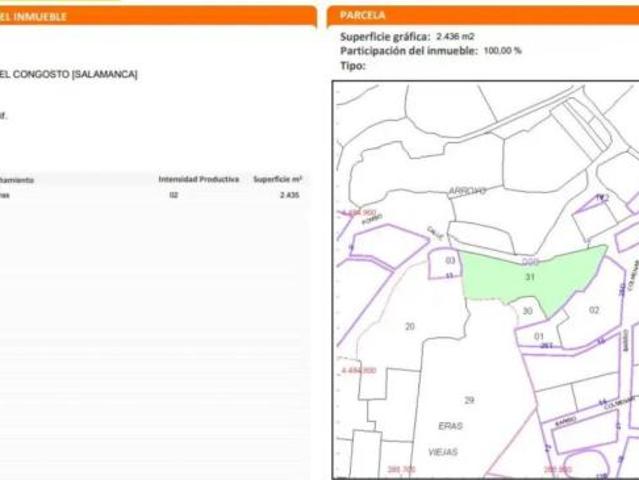
Task: Click the PARCELA section header
Action: [483, 15]
